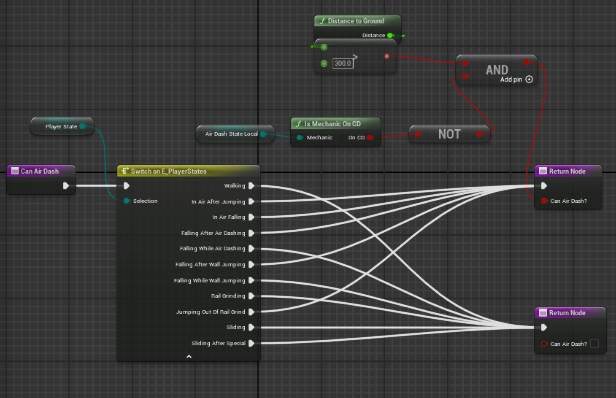Click the Sliding After Special output pin
This screenshot has width=616, height=398.
pos(251,343)
